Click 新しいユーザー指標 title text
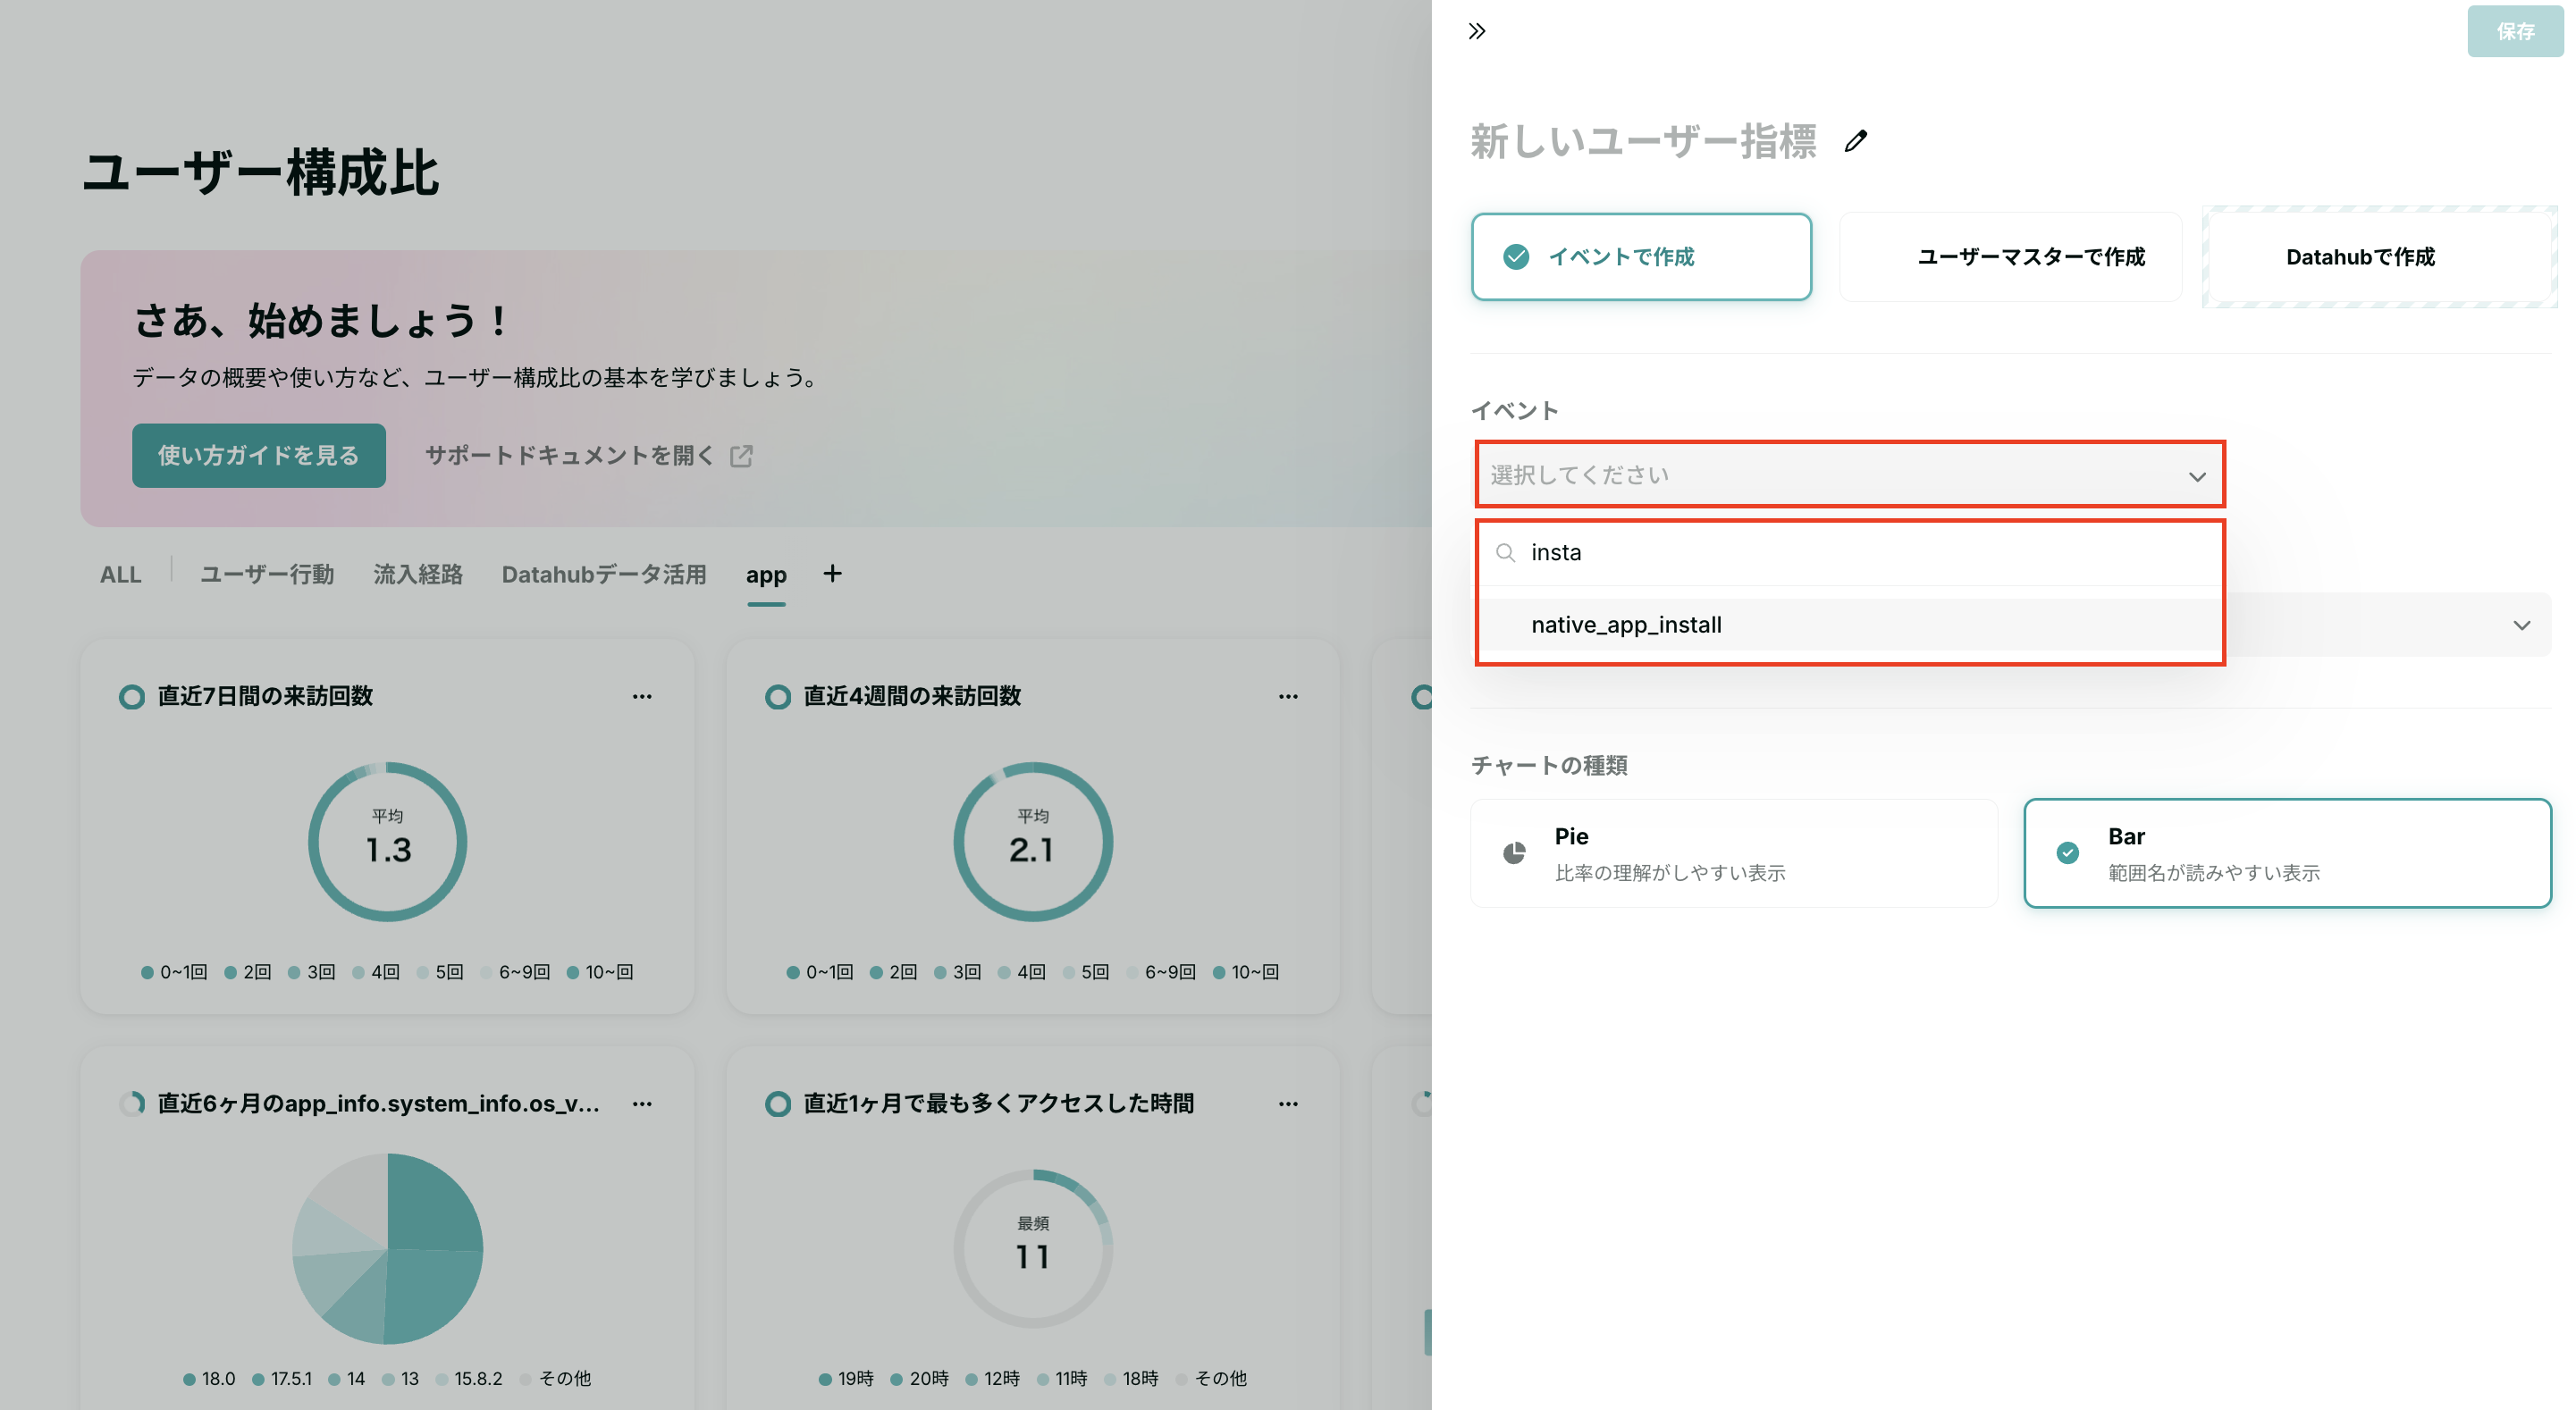This screenshot has width=2576, height=1410. tap(1643, 141)
